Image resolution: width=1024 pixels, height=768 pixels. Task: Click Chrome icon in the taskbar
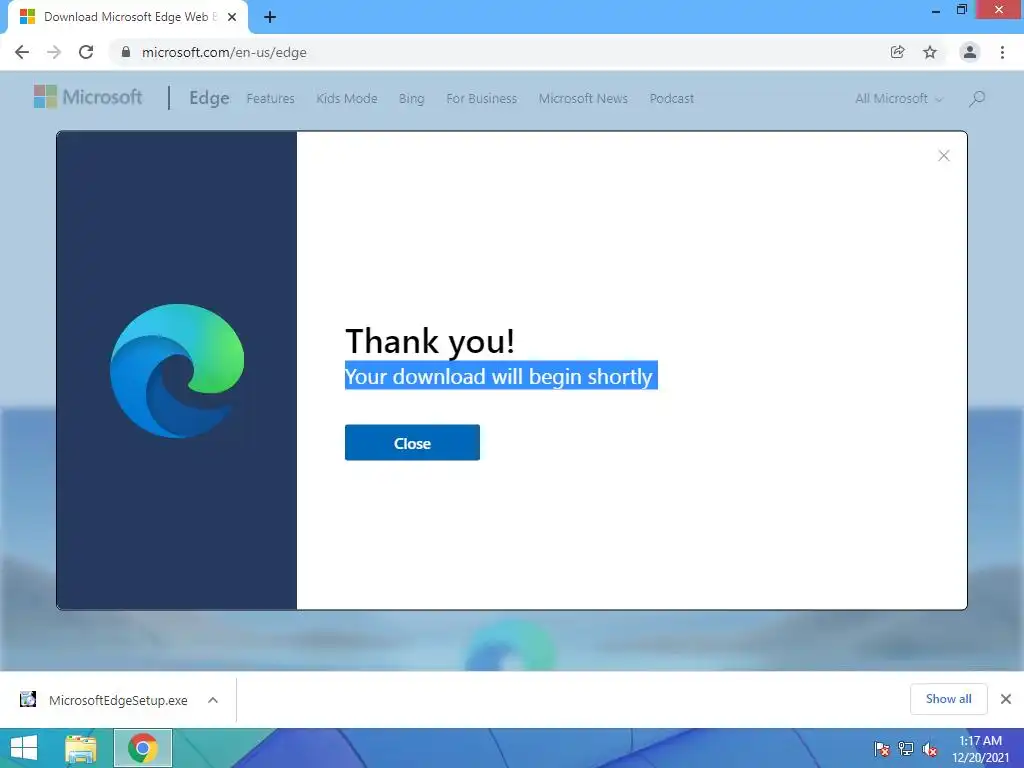click(143, 748)
